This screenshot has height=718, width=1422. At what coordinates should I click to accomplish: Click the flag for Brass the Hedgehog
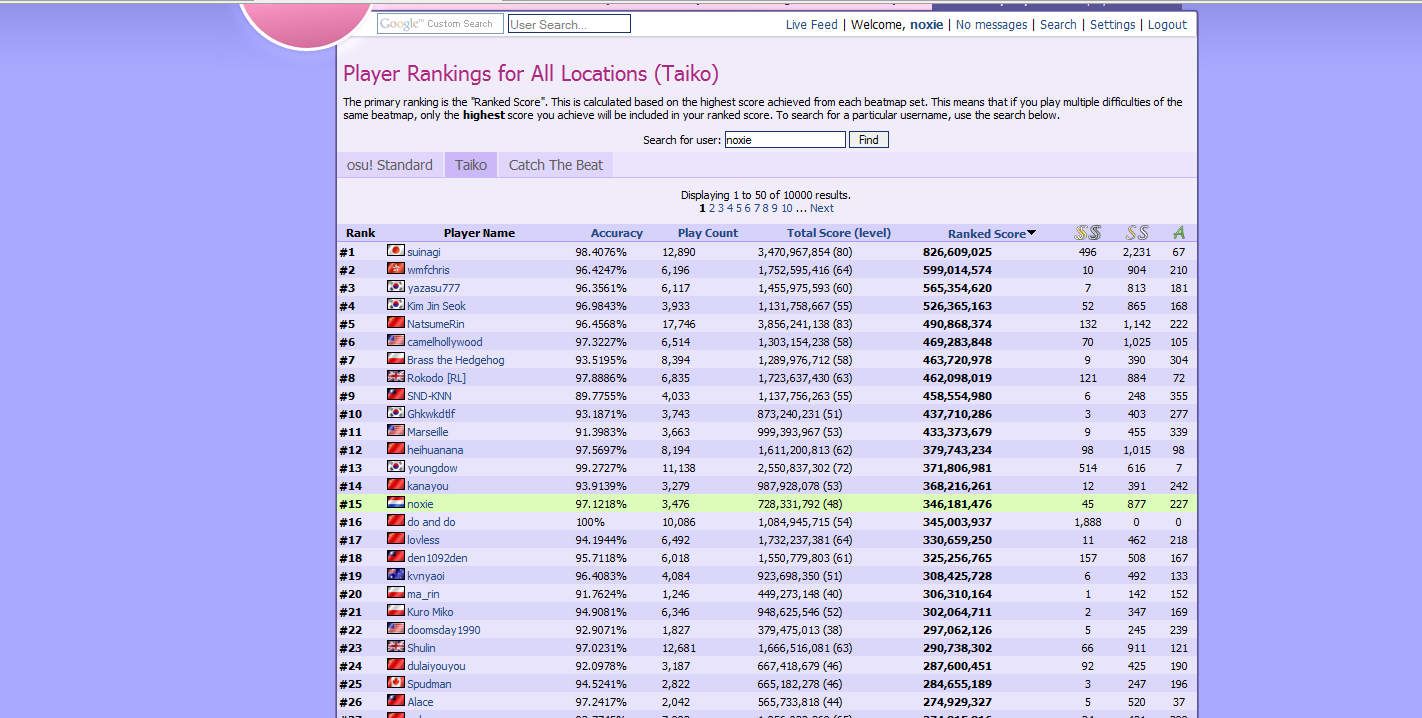(x=395, y=359)
